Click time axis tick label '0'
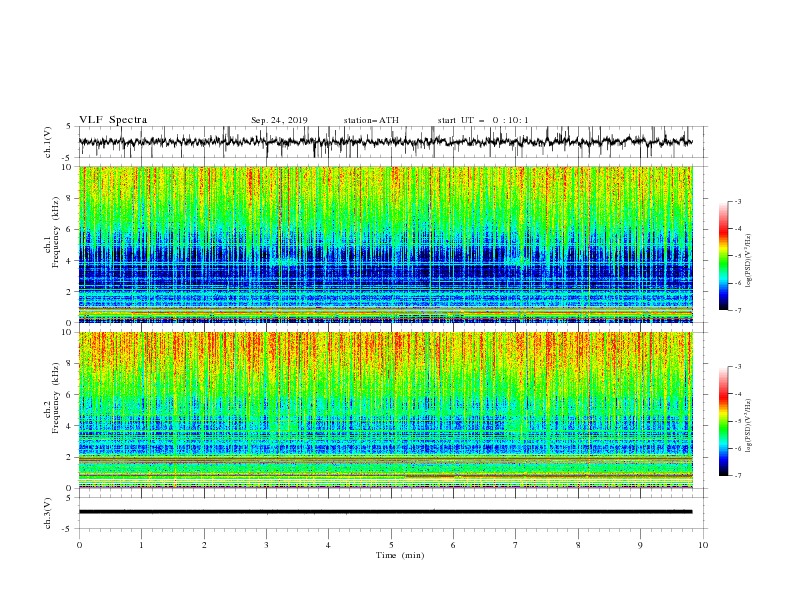 [79, 545]
